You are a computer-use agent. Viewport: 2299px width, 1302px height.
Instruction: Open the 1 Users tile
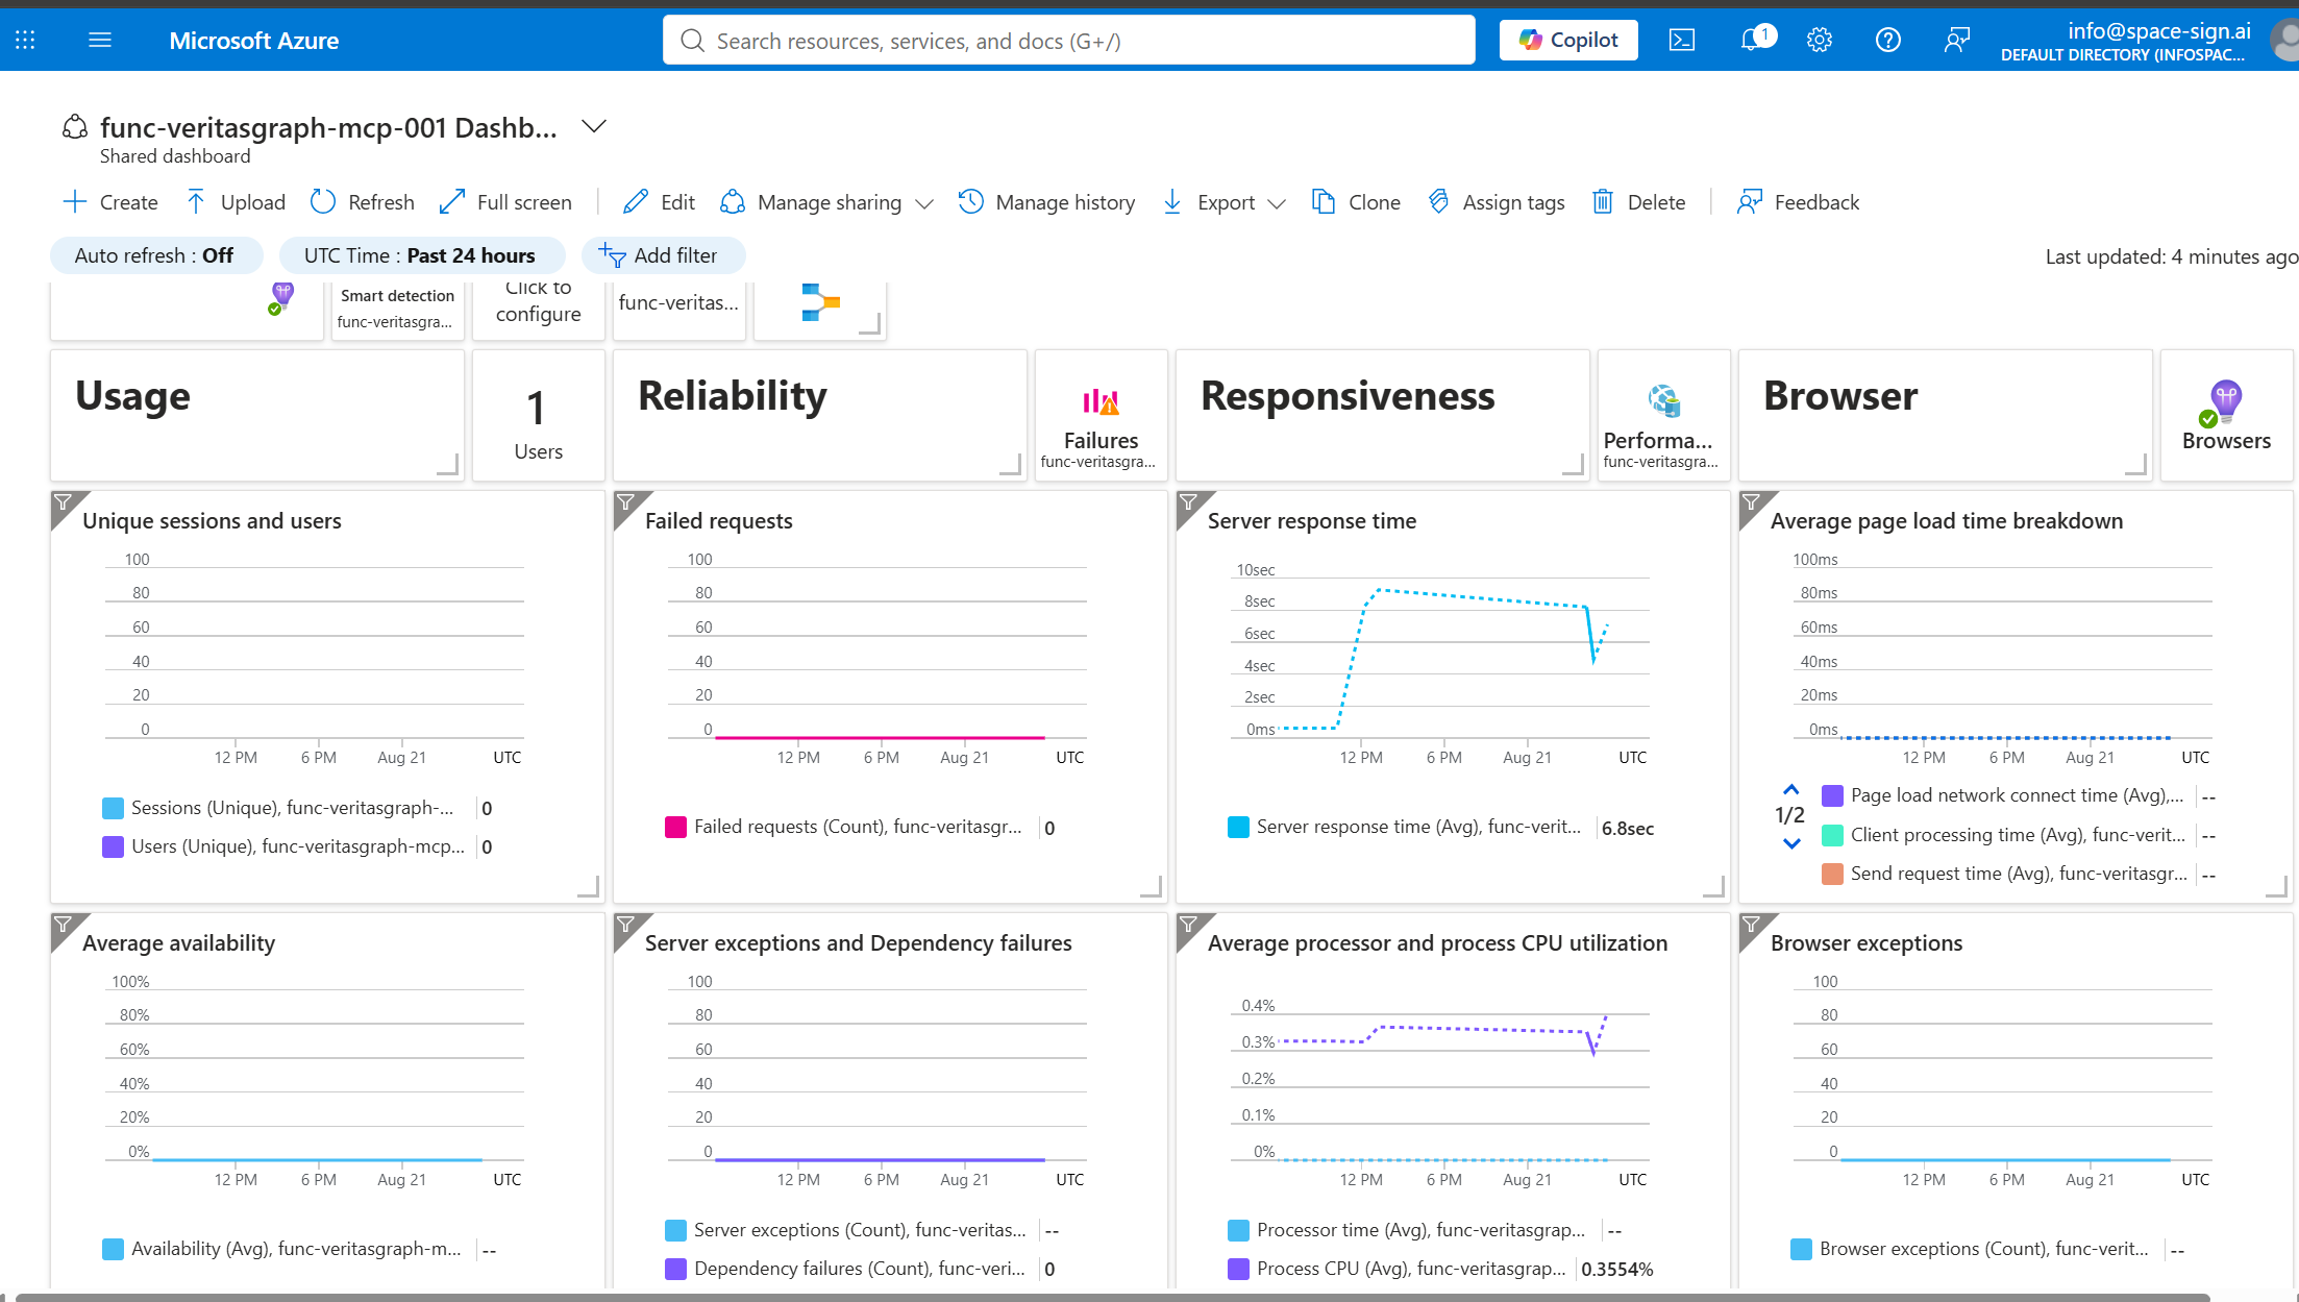538,416
